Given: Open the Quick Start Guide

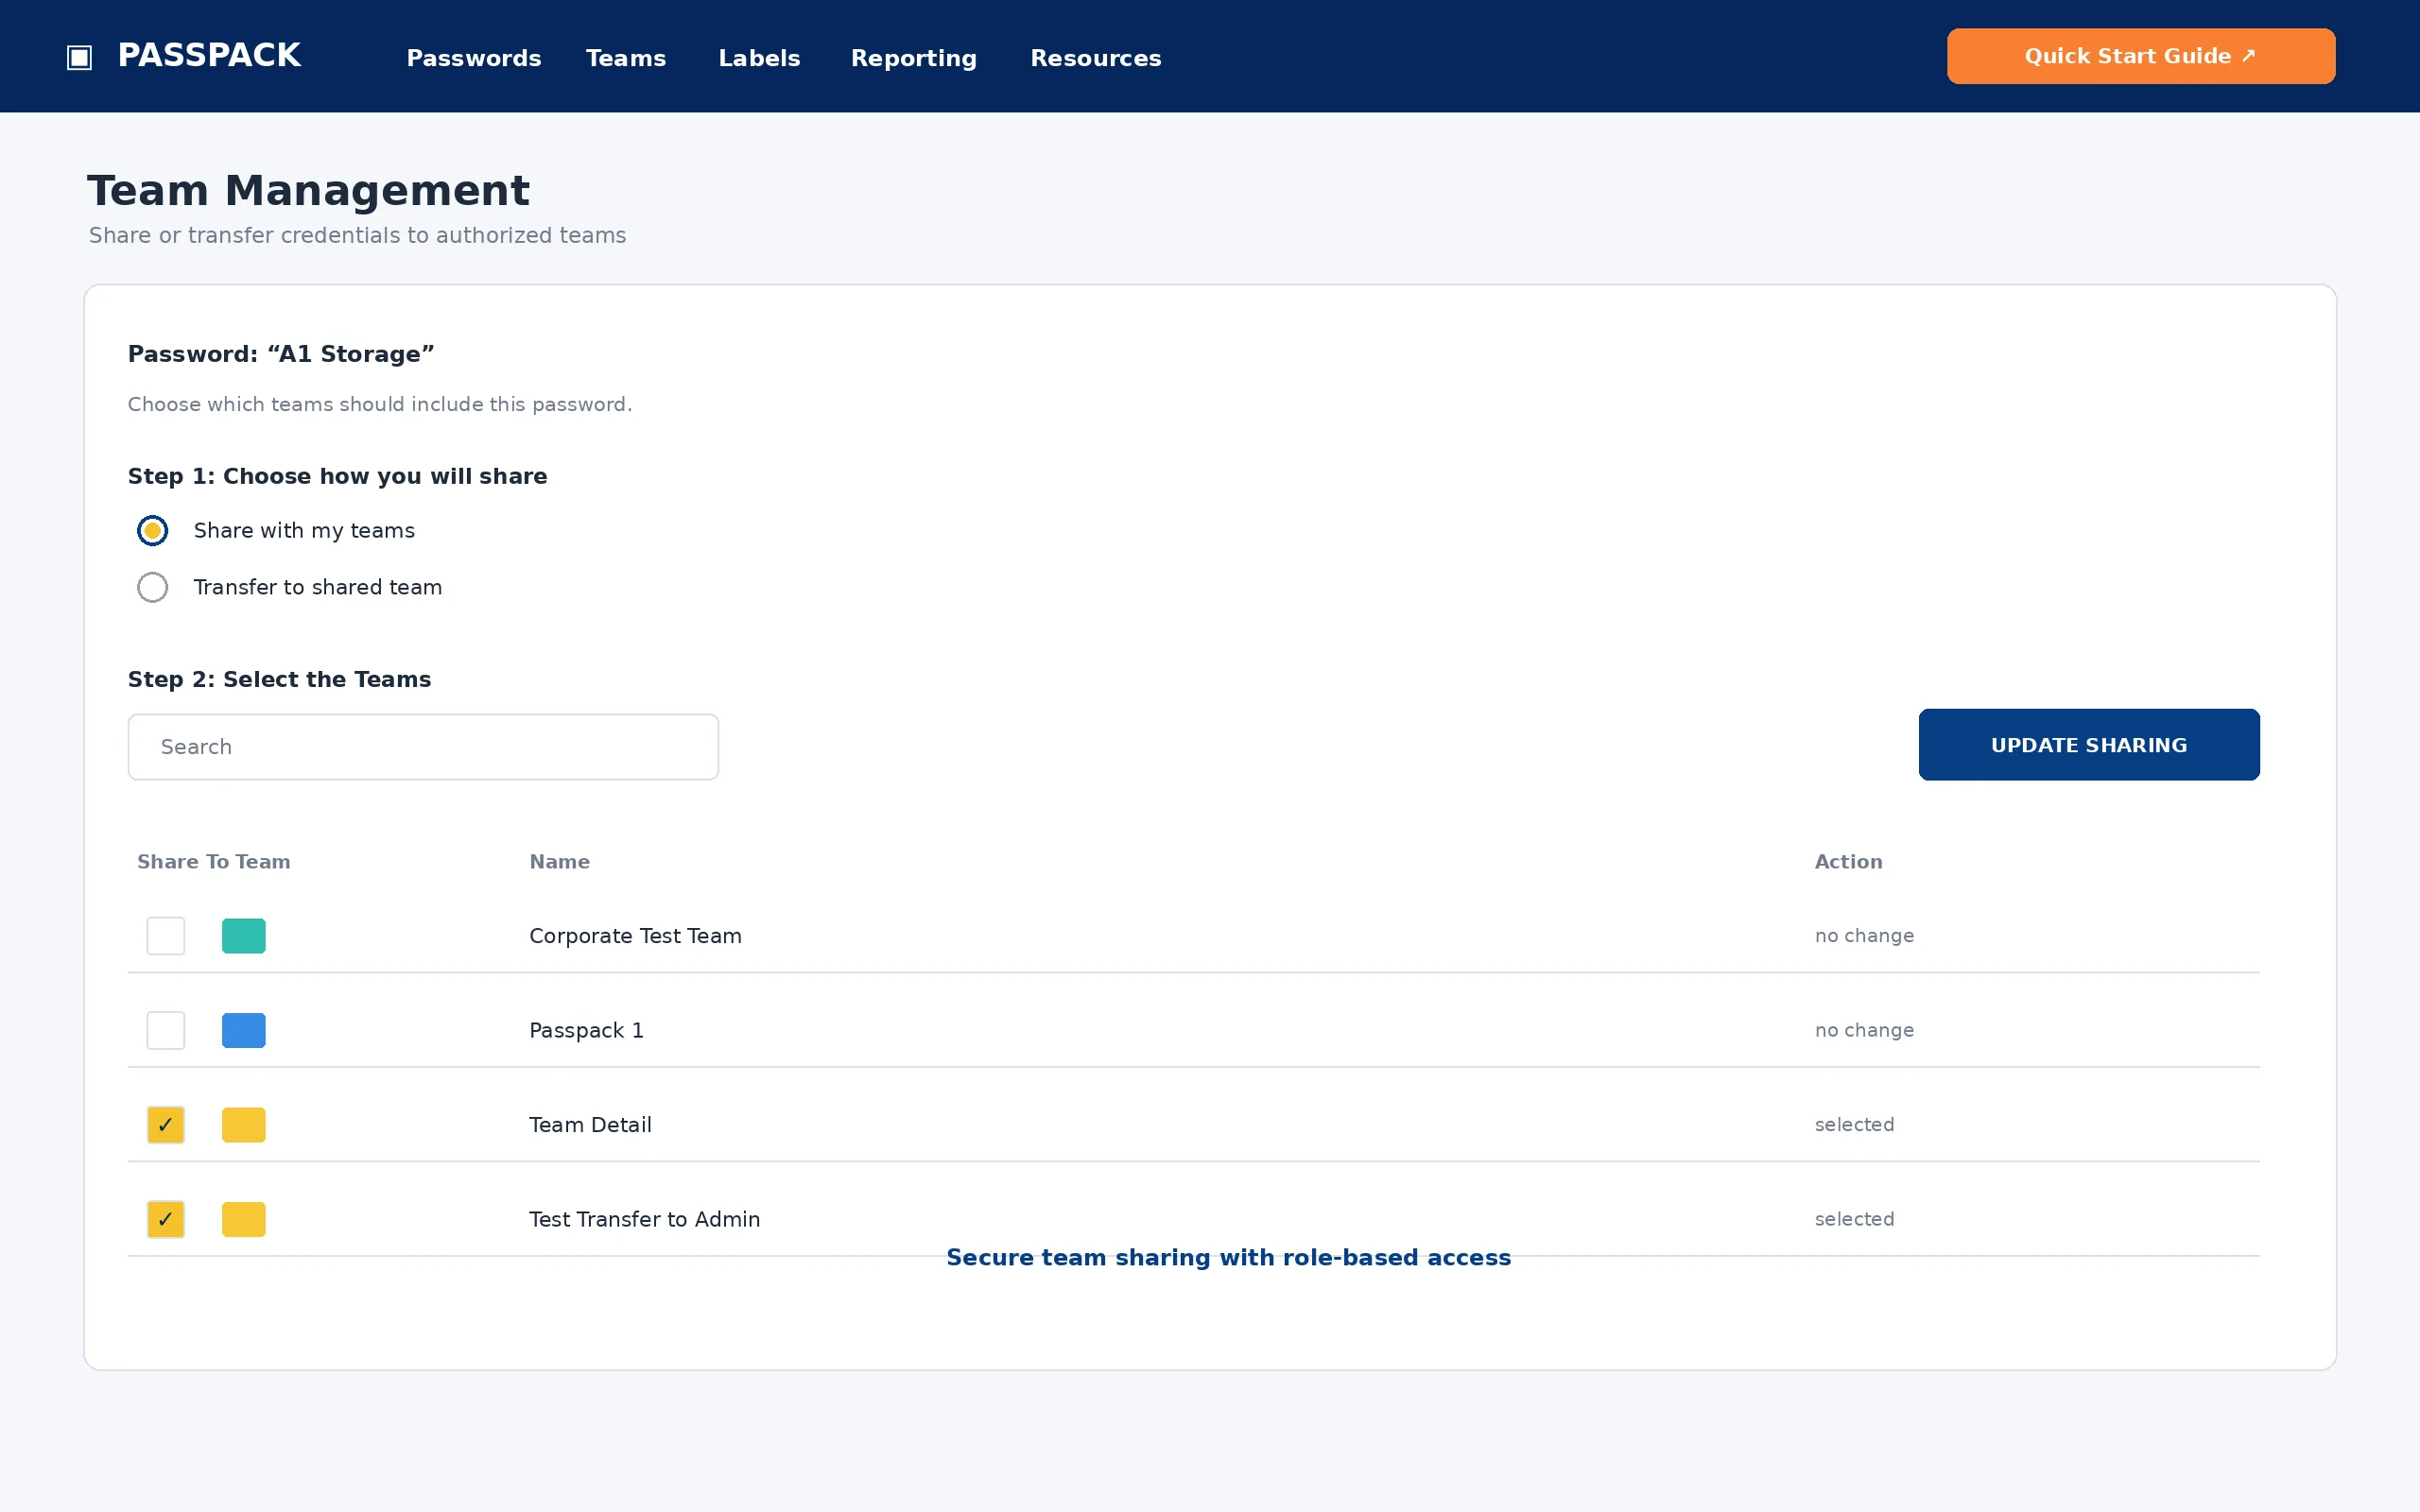Looking at the screenshot, I should pos(2140,56).
